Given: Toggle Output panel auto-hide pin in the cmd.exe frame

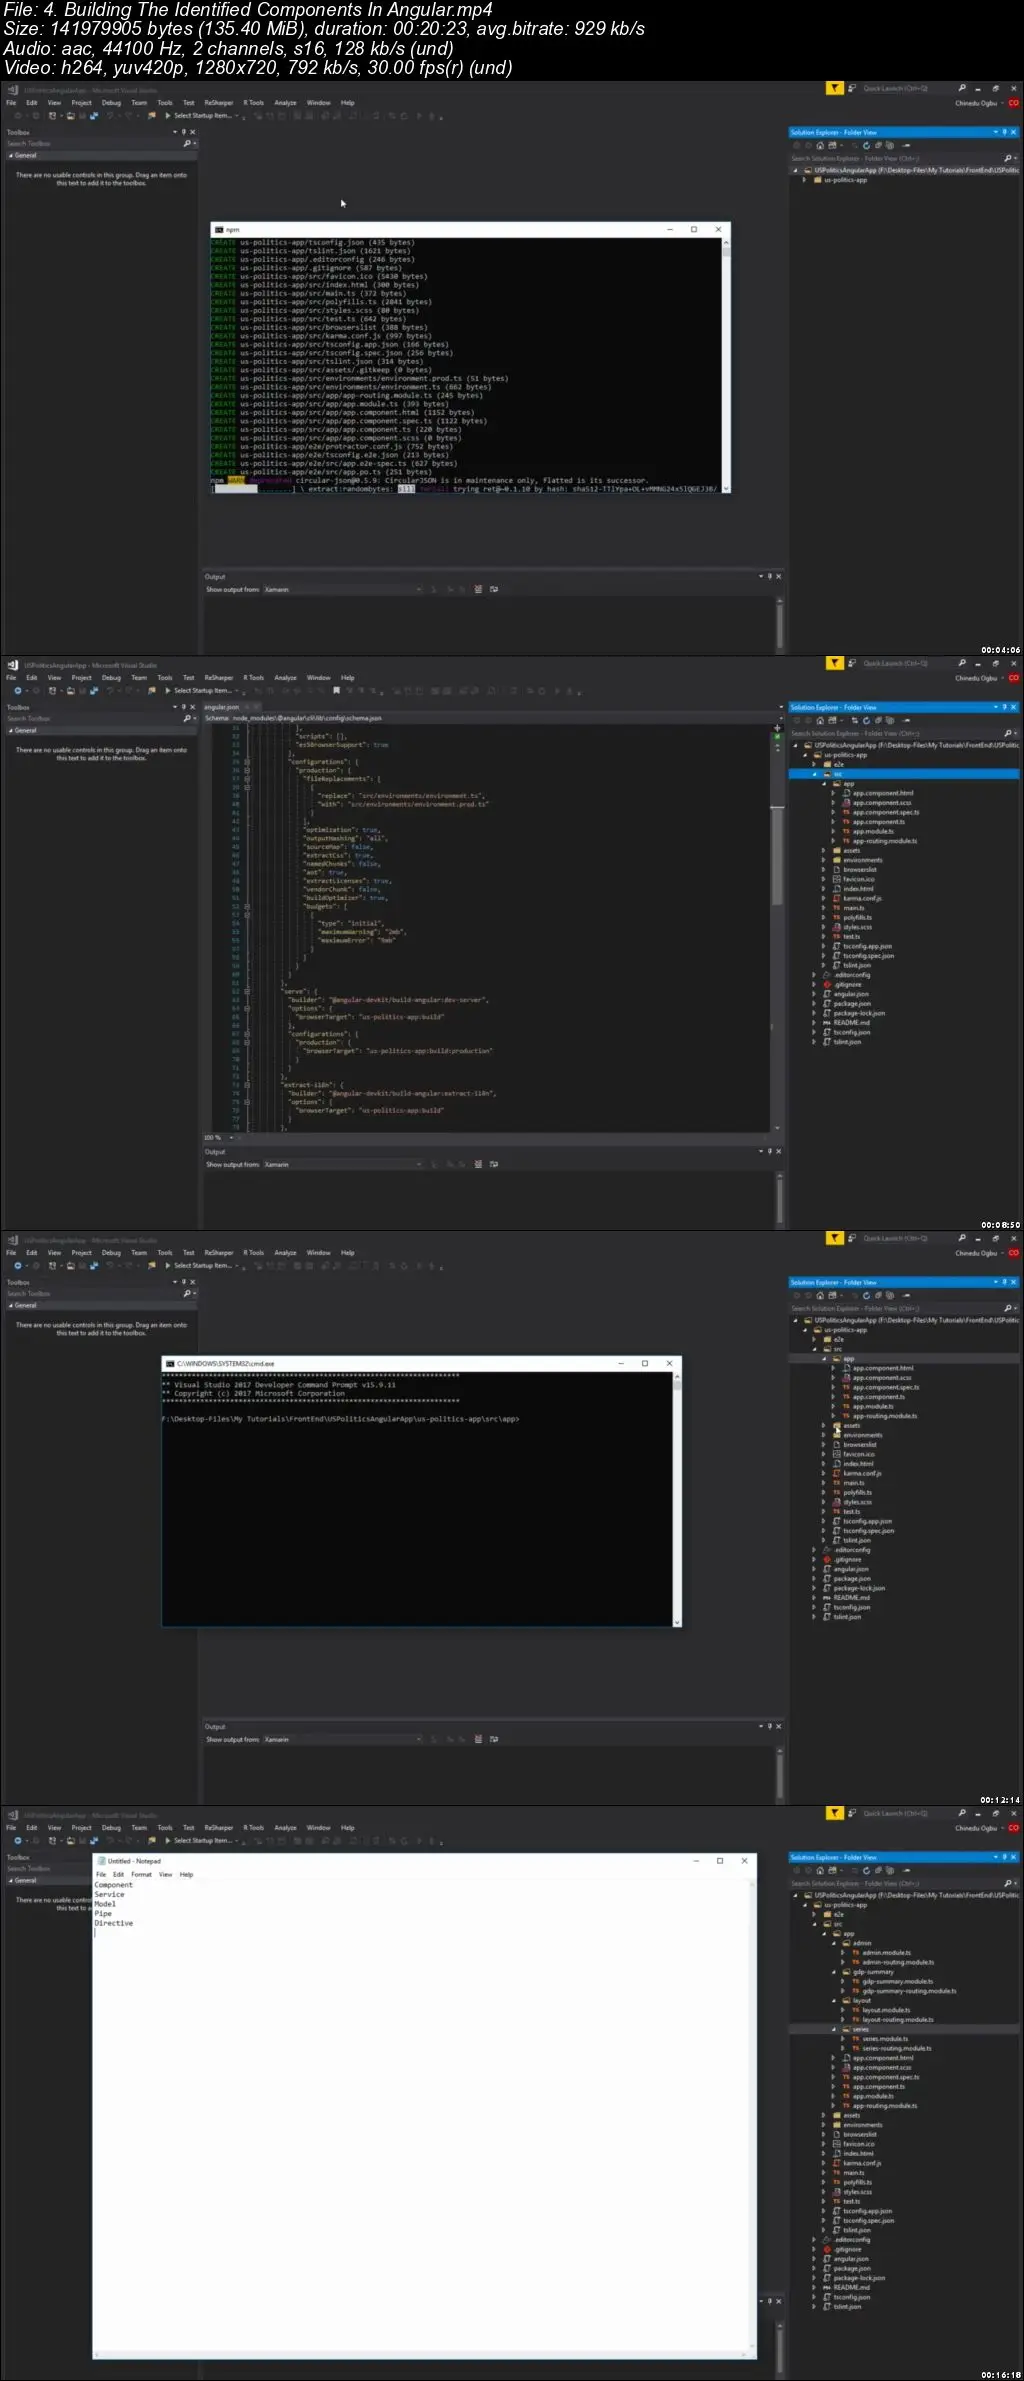Looking at the screenshot, I should (x=770, y=1726).
